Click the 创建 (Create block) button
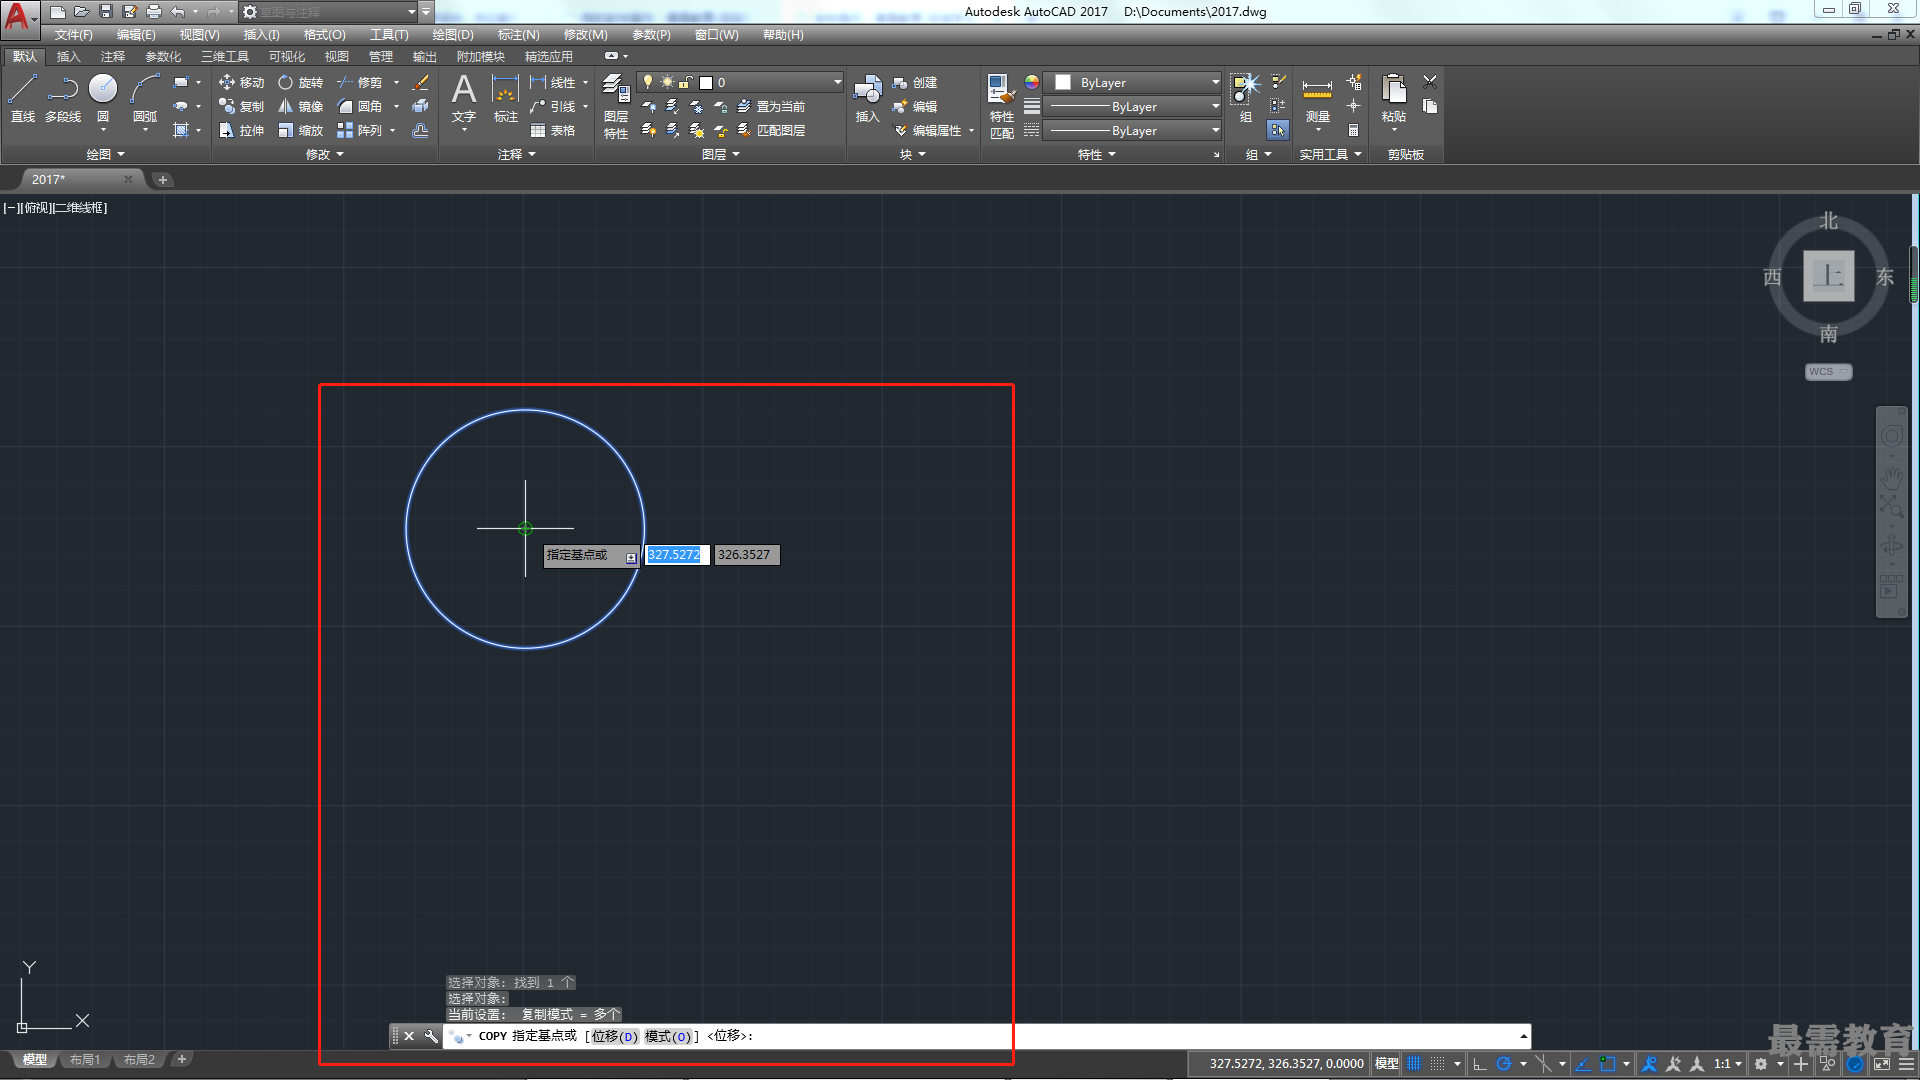Screen dimensions: 1920x1080 click(x=915, y=82)
